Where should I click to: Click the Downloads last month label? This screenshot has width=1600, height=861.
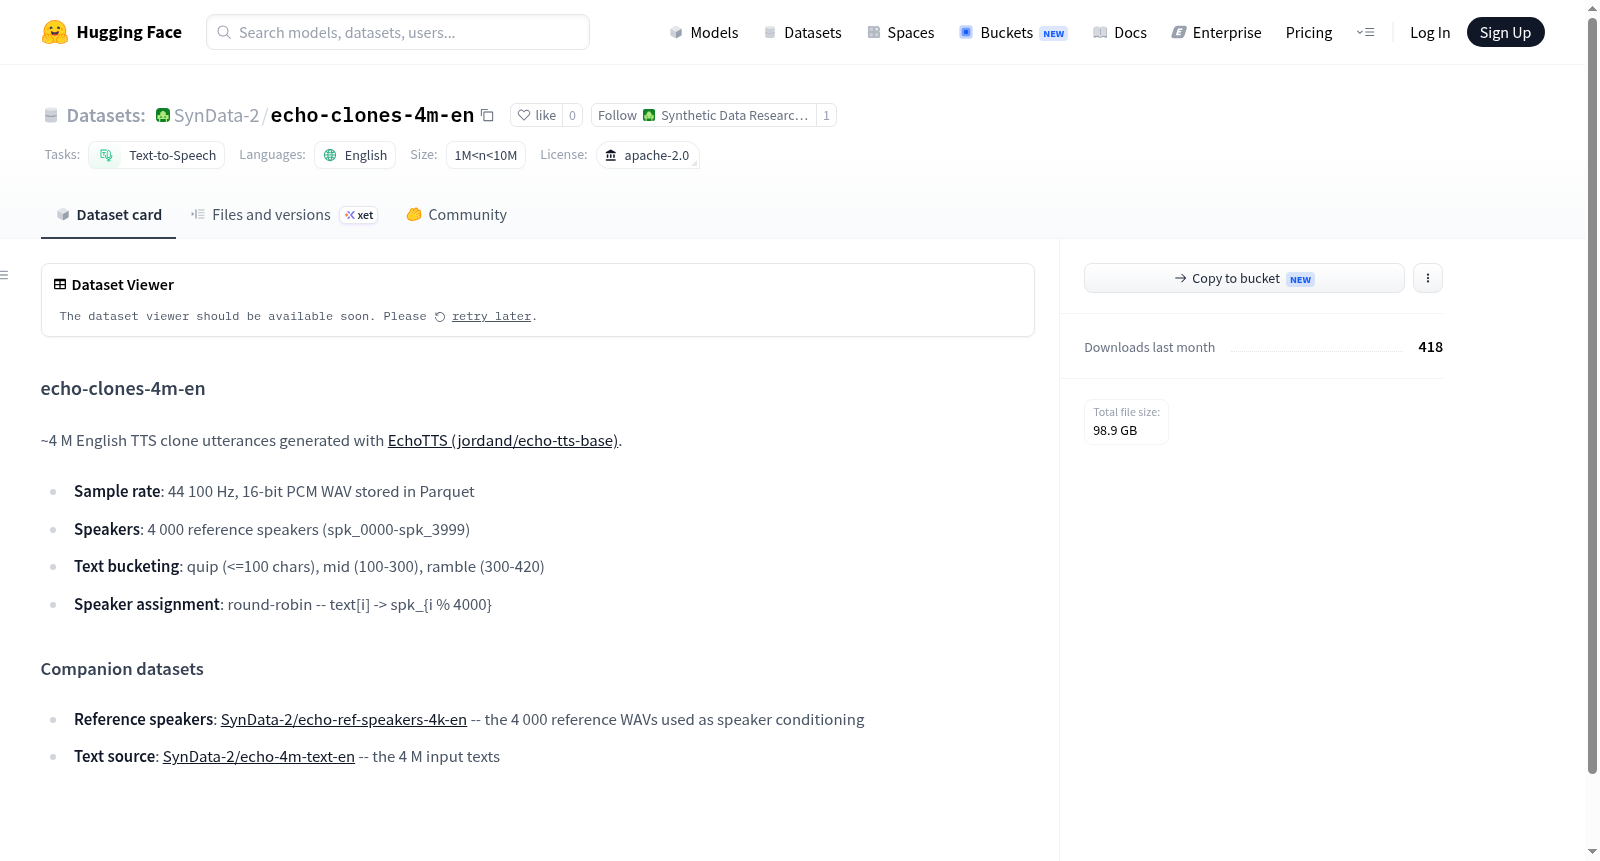point(1150,348)
